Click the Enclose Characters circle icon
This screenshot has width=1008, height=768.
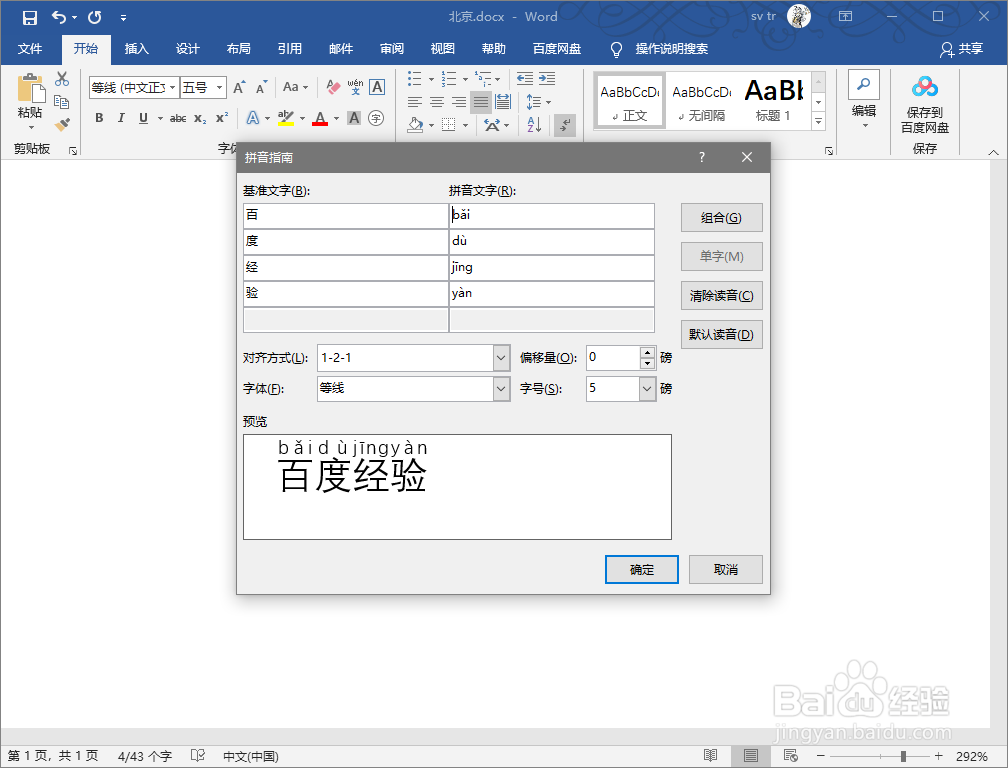point(376,118)
